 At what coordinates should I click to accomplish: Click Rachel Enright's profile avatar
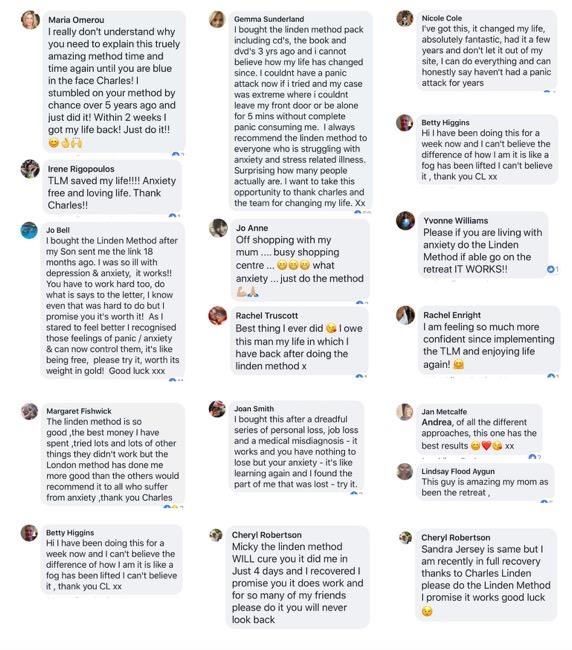(405, 315)
